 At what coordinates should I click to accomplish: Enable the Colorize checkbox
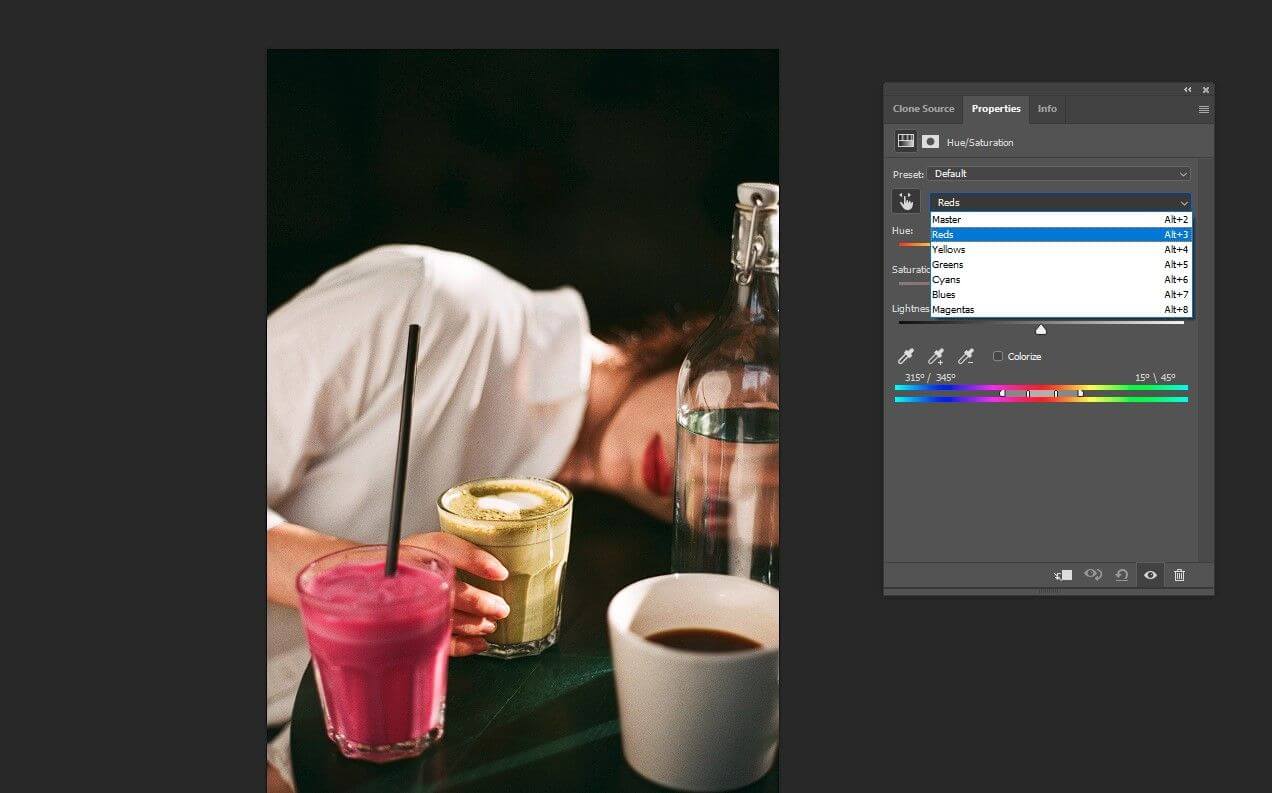(x=997, y=356)
